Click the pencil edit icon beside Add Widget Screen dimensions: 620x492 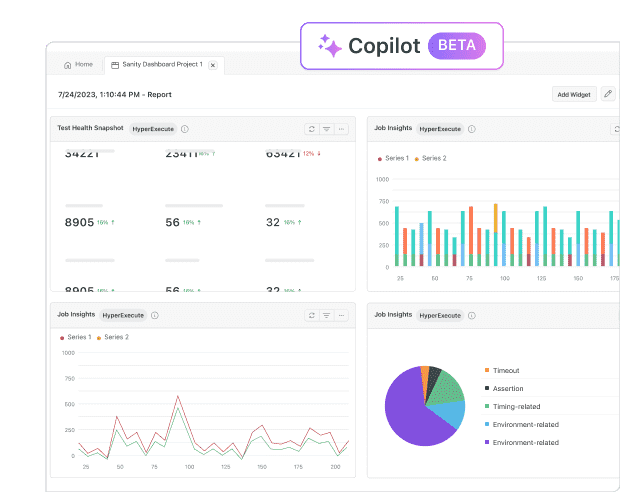(607, 94)
